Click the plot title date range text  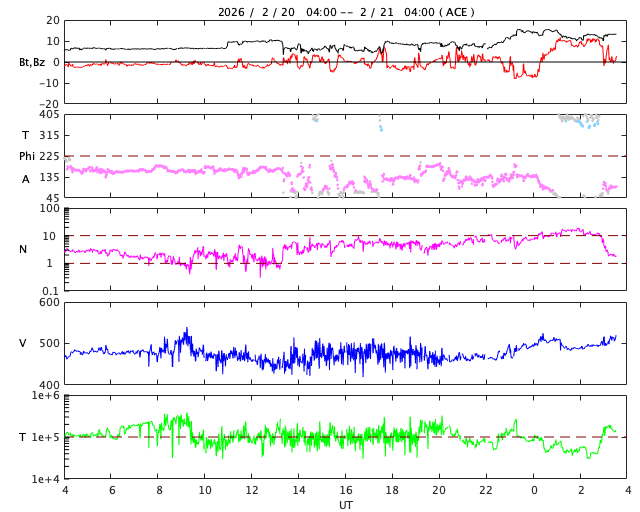point(346,12)
